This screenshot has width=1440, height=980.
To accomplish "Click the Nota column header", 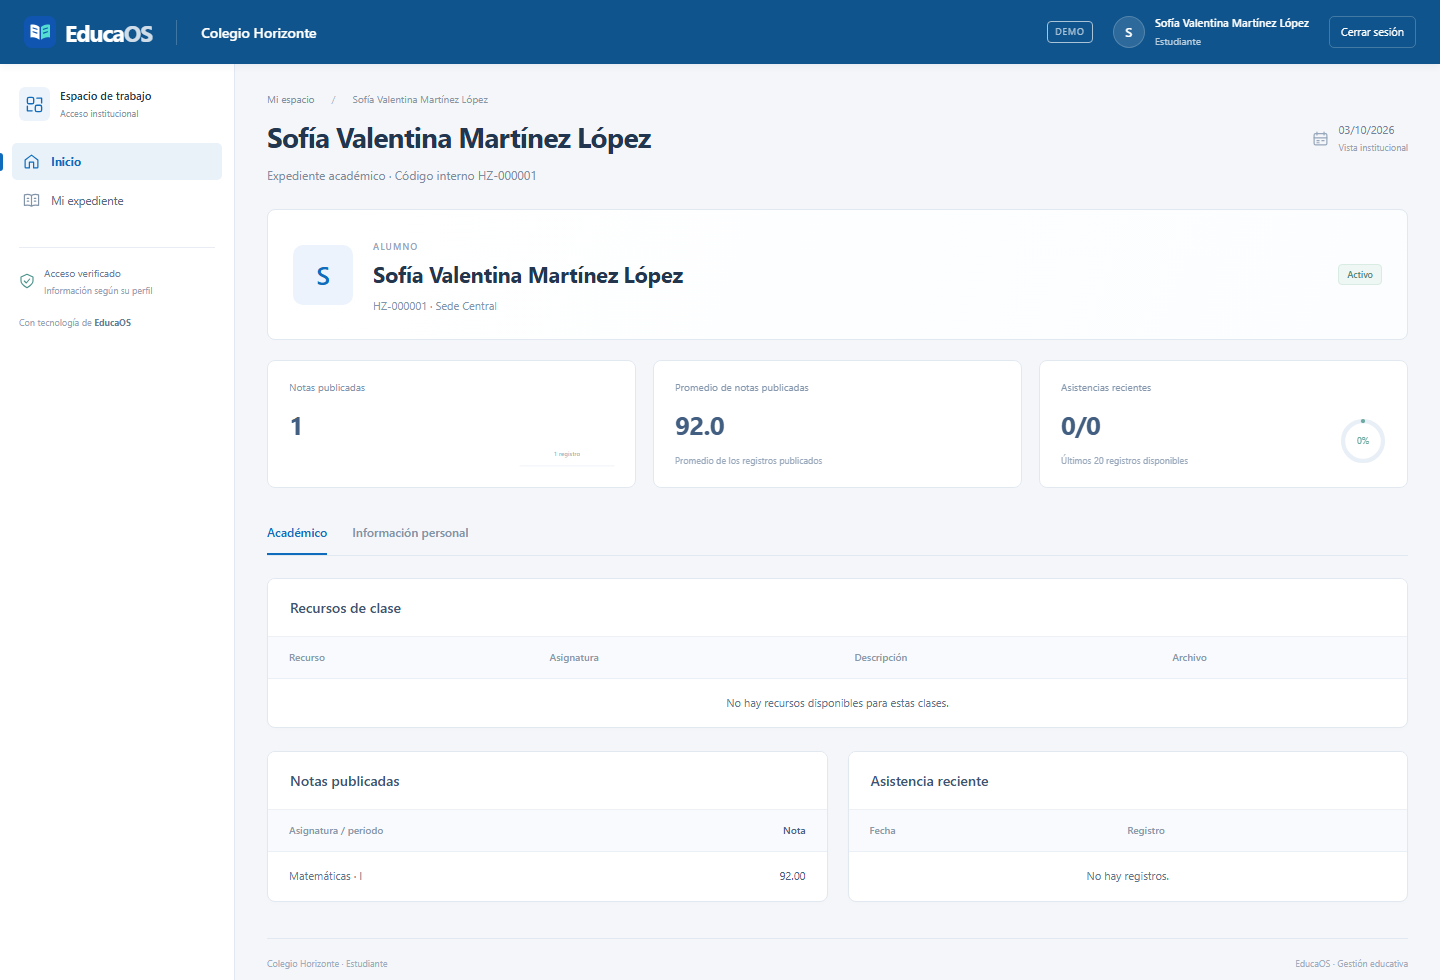I will 794,831.
